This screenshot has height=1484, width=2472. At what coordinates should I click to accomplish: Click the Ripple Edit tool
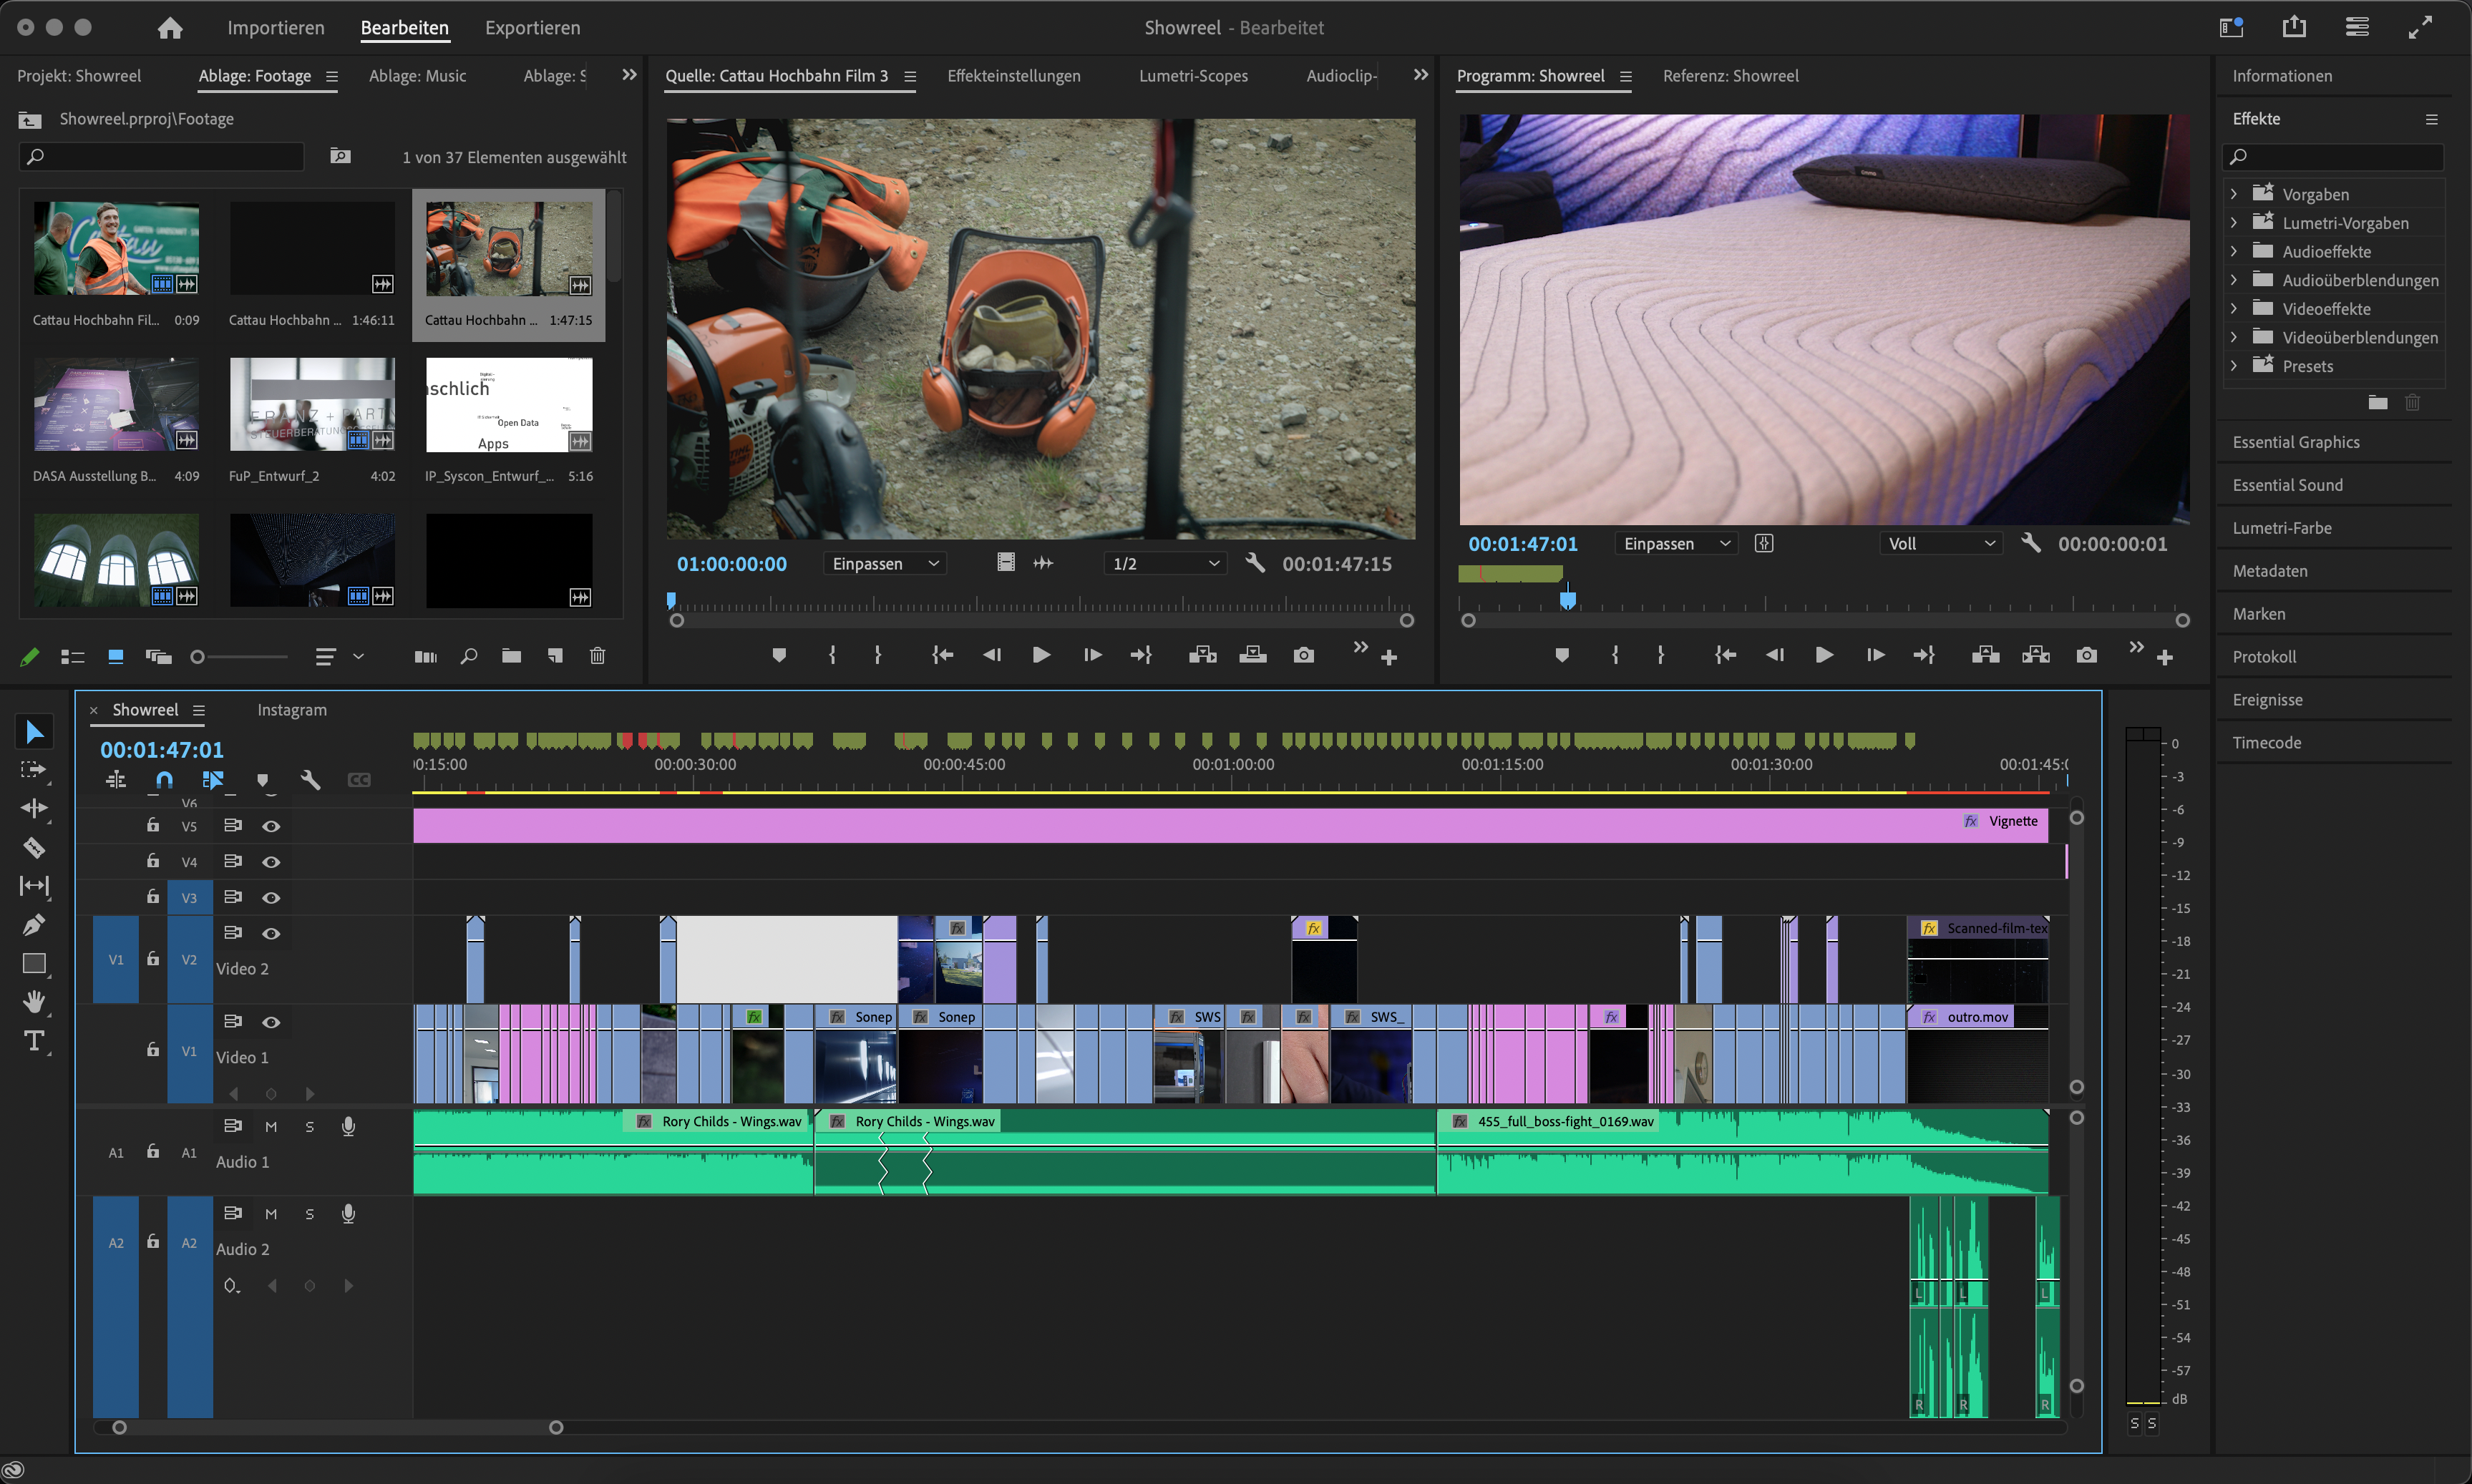[34, 808]
